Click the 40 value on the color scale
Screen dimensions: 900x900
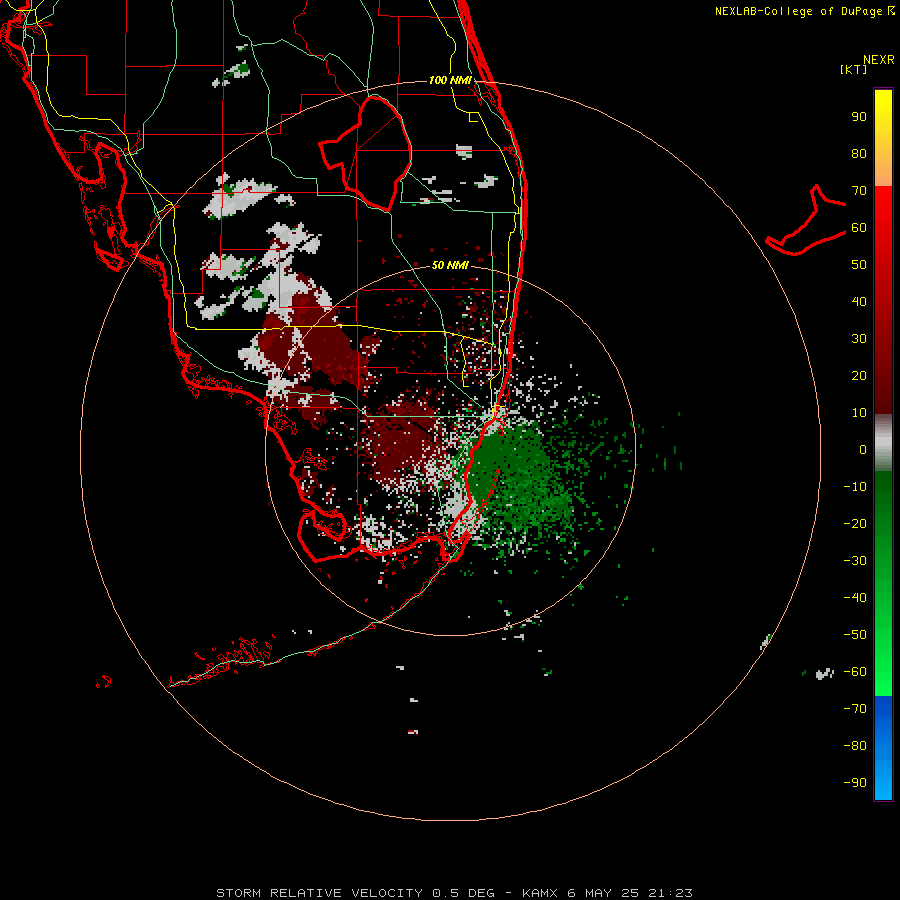click(x=859, y=302)
